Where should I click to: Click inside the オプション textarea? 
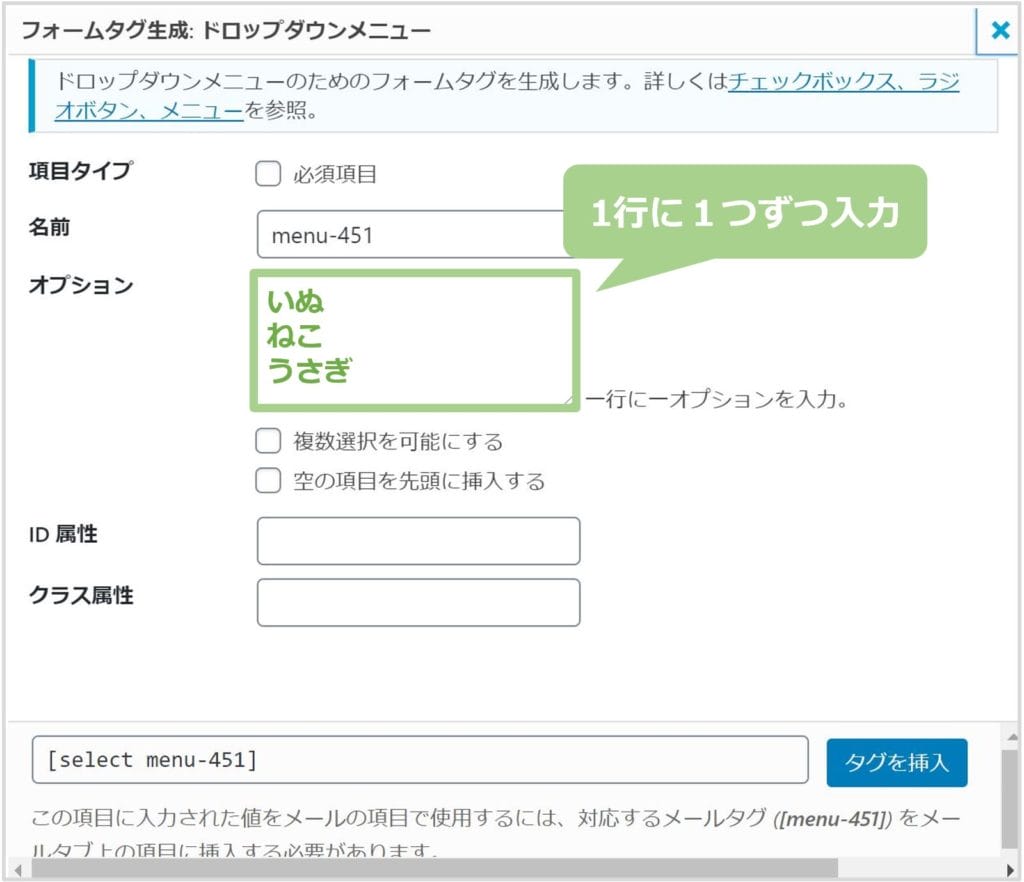[415, 340]
